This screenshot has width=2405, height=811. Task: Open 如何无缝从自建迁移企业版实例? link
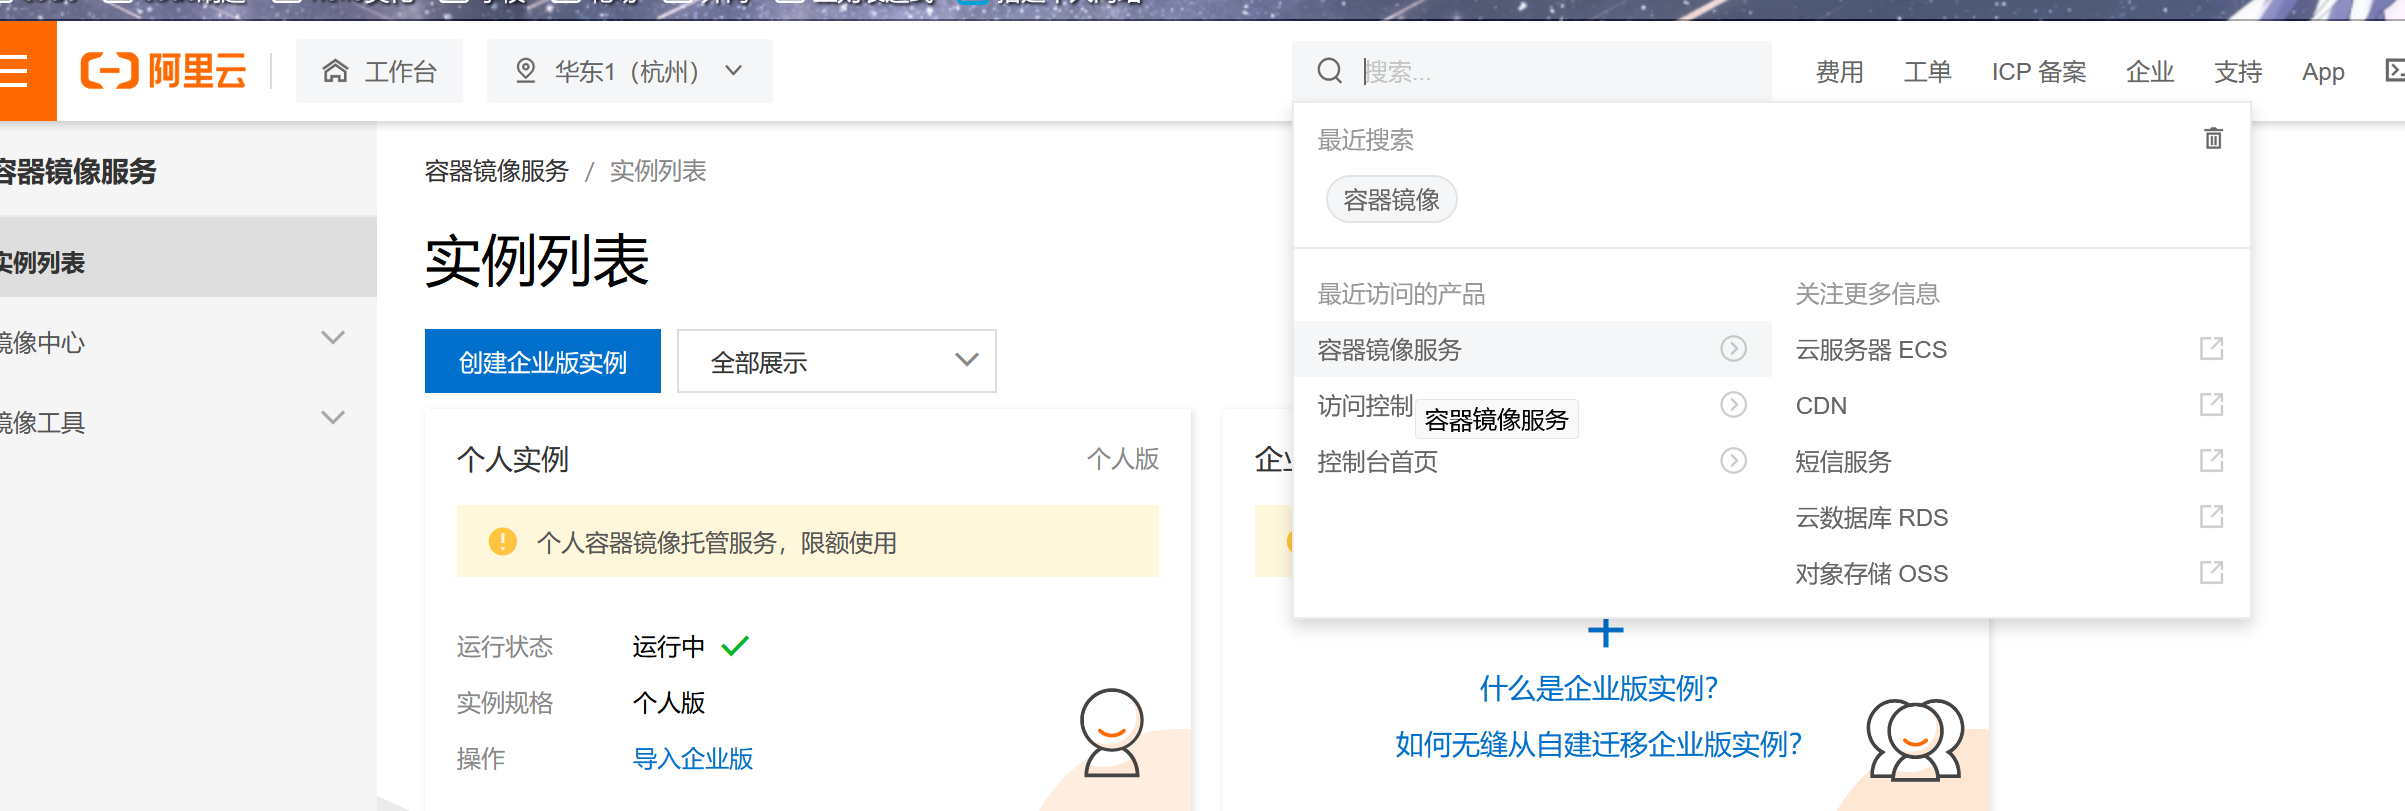click(1599, 744)
